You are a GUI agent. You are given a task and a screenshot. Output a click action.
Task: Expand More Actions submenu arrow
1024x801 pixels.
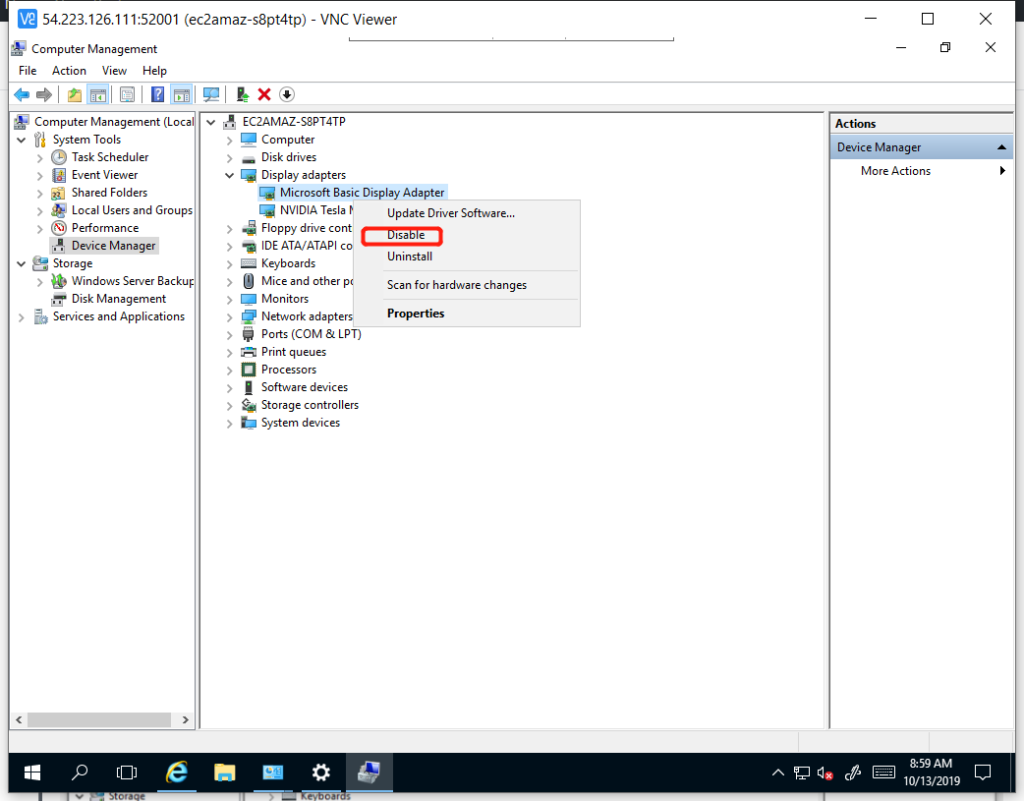(x=1002, y=171)
